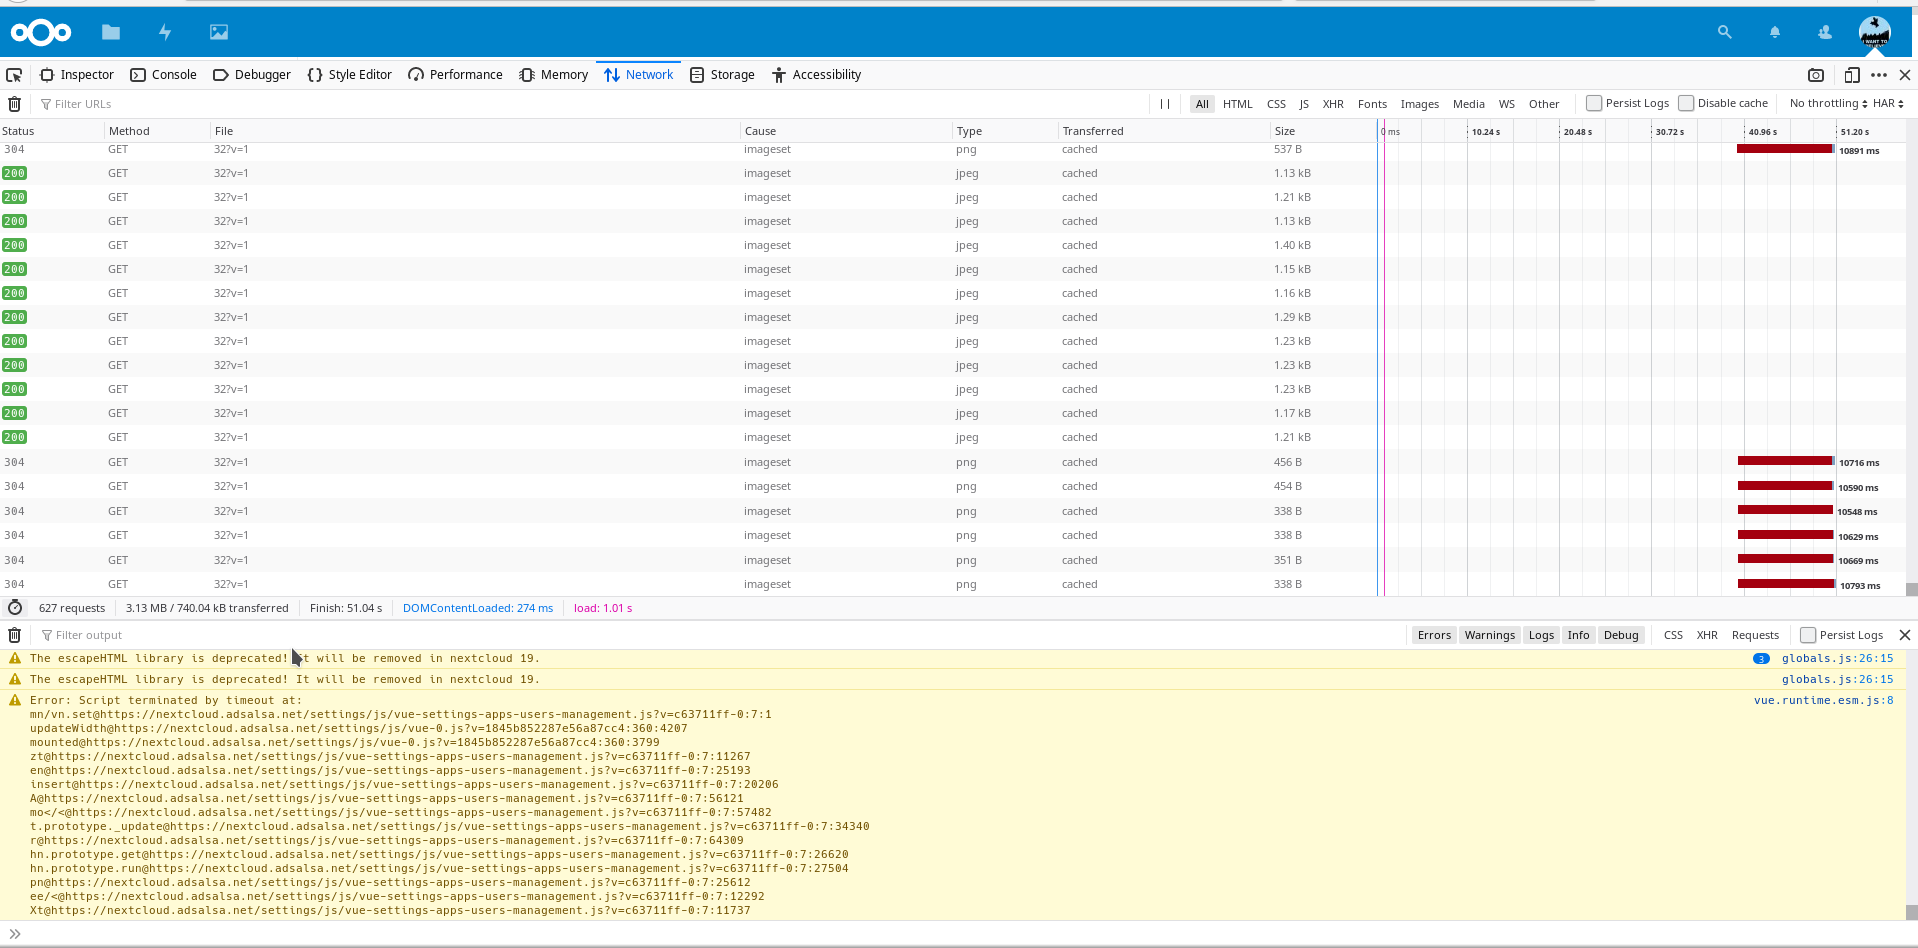Open the notifications bell
This screenshot has height=948, width=1918.
(1774, 32)
